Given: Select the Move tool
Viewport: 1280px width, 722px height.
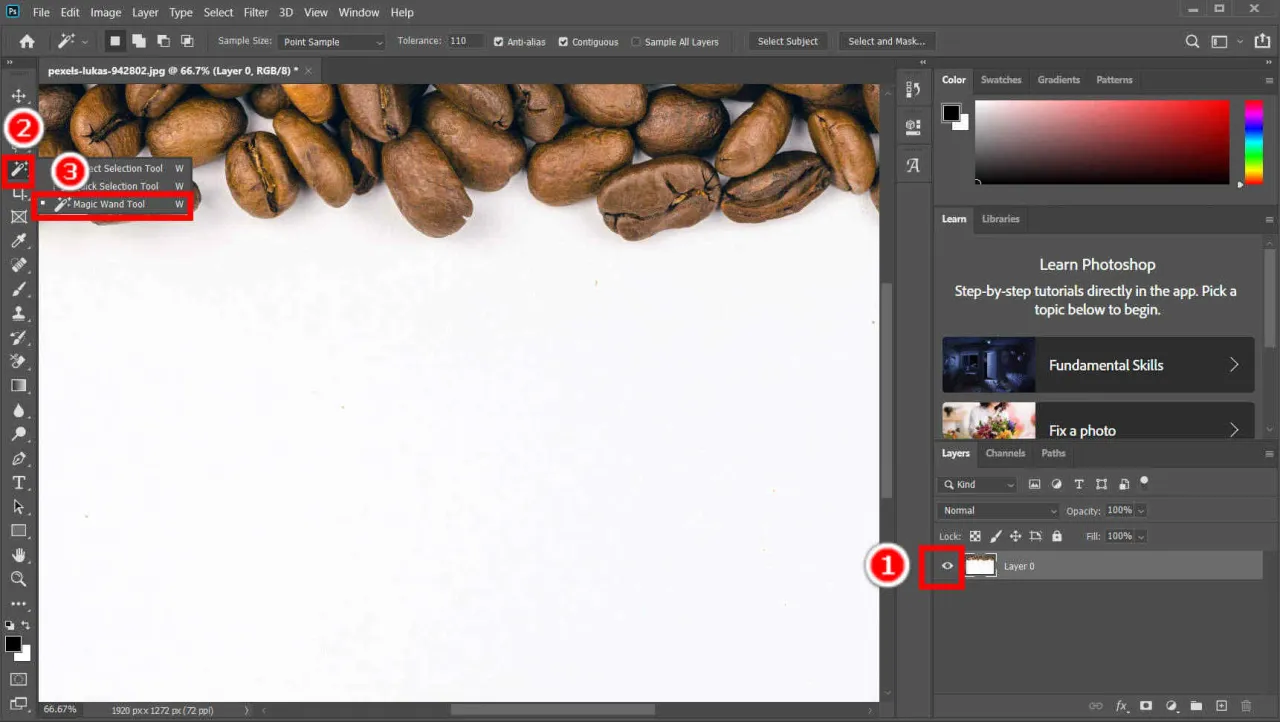Looking at the screenshot, I should (x=18, y=96).
